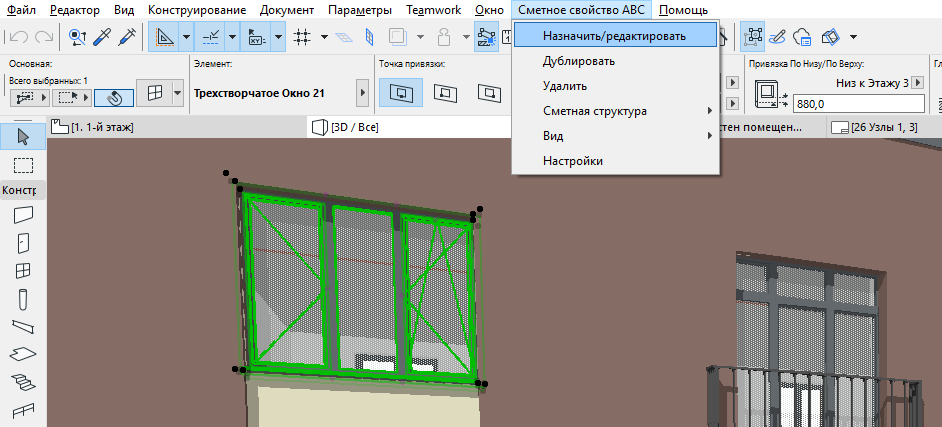Viewport: 942px width, 427px height.
Task: Toggle the magnet quick selection button
Action: [114, 97]
